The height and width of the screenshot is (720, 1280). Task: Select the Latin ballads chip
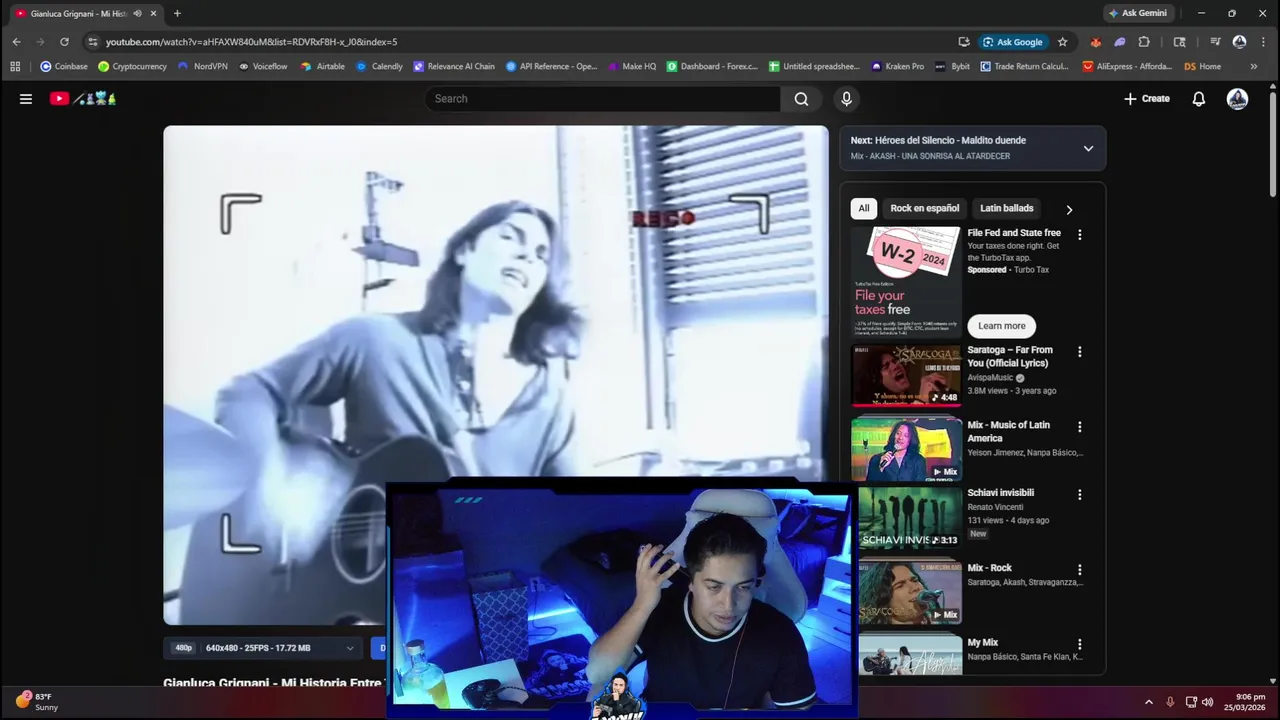click(1006, 208)
